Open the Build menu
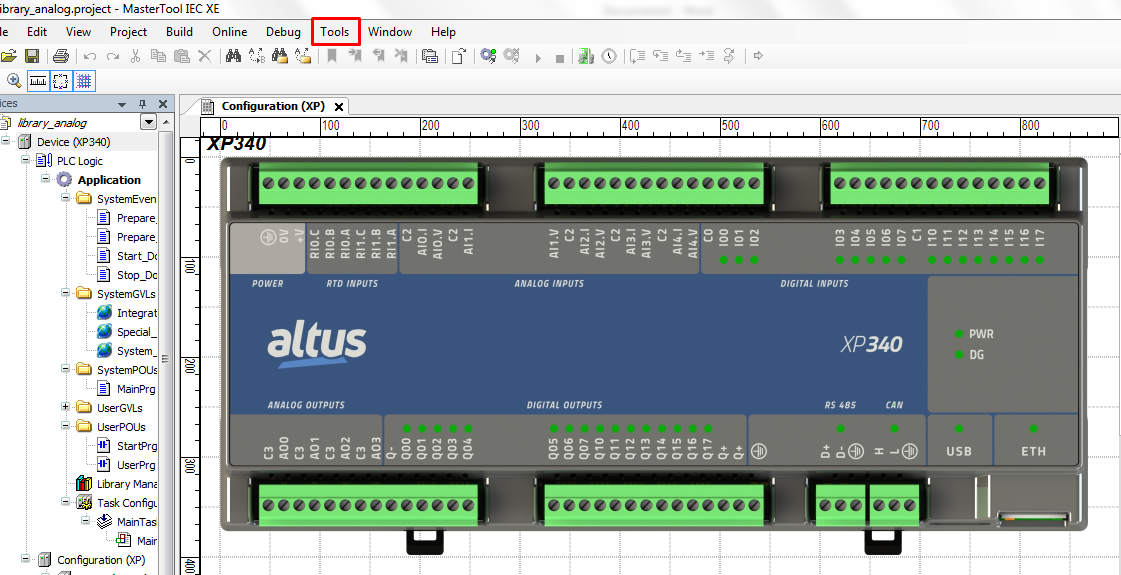Image resolution: width=1121 pixels, height=575 pixels. pos(179,31)
